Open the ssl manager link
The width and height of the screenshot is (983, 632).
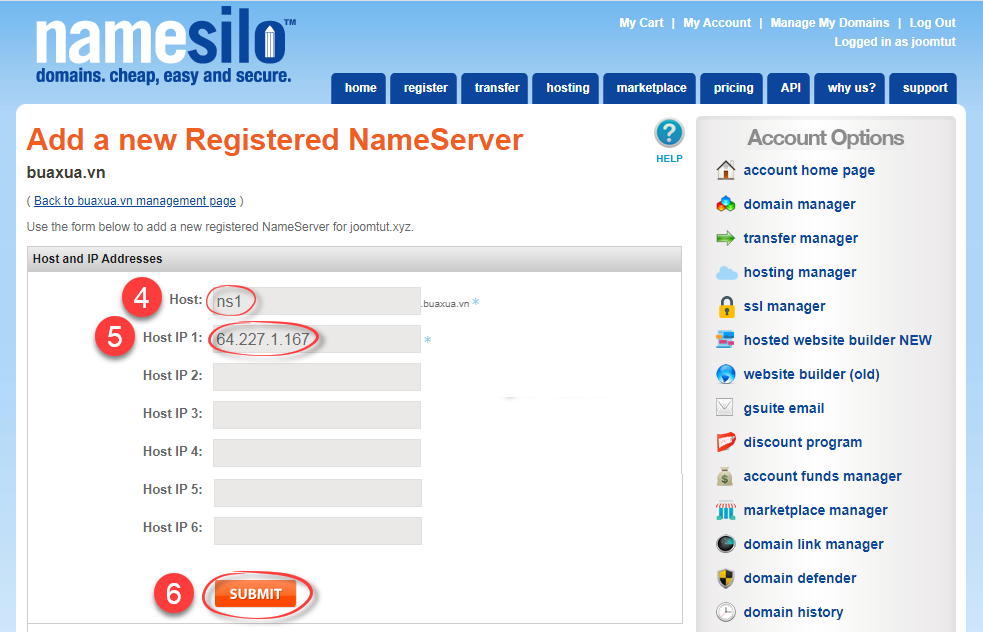[x=784, y=306]
